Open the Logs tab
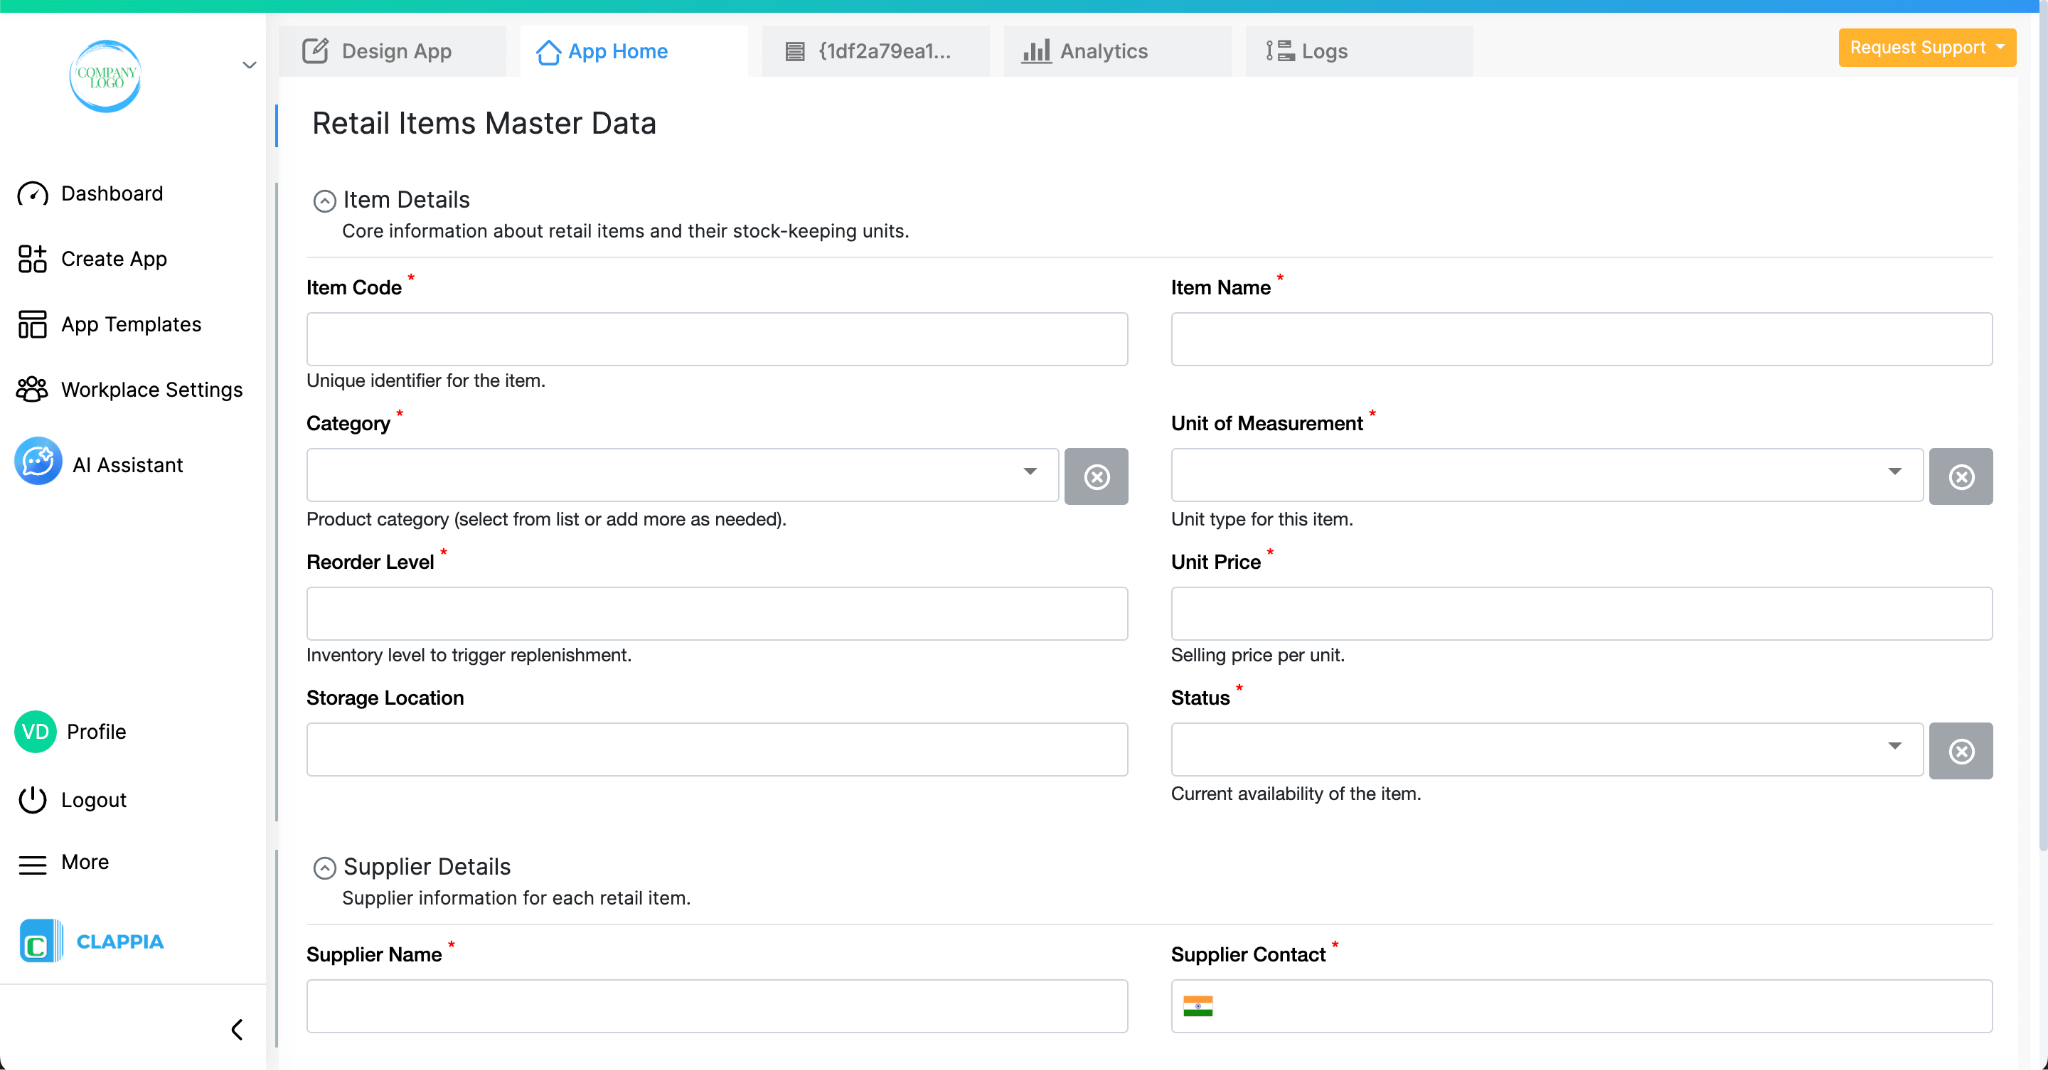The height and width of the screenshot is (1070, 2048). pos(1323,51)
